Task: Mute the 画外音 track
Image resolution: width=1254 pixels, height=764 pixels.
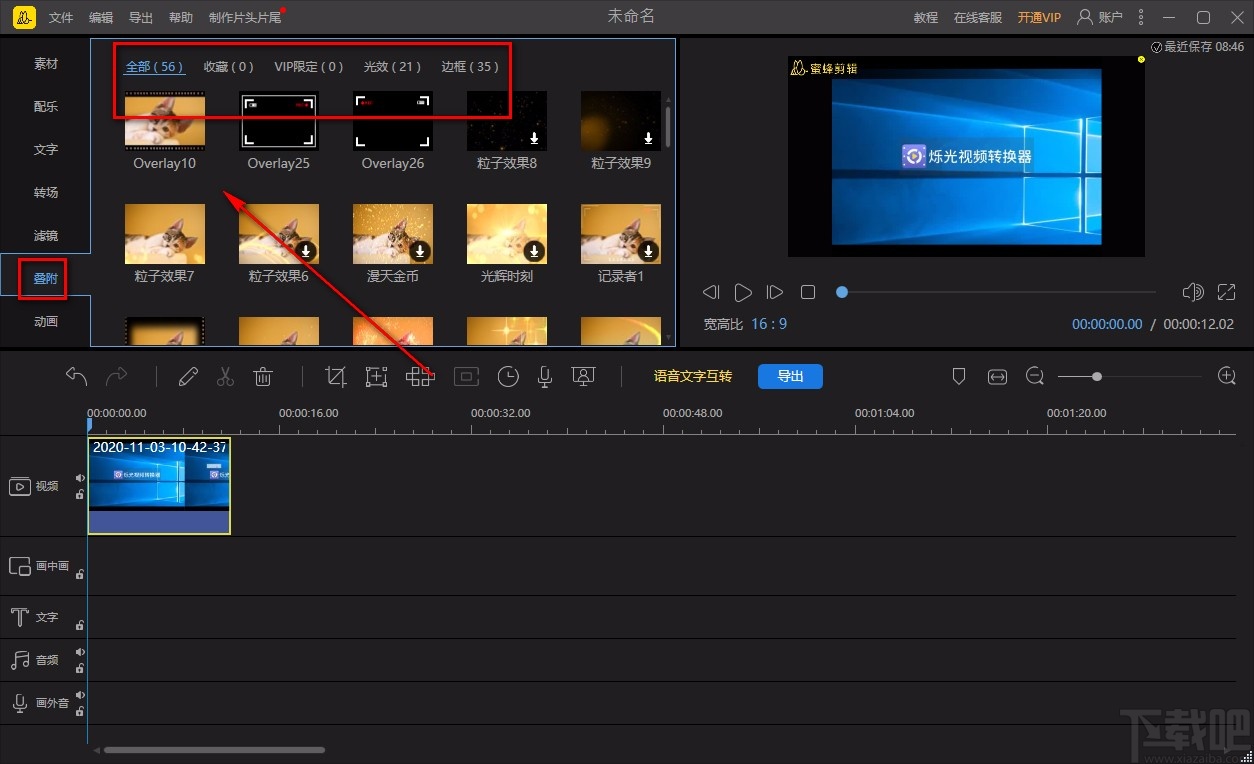Action: pos(80,695)
